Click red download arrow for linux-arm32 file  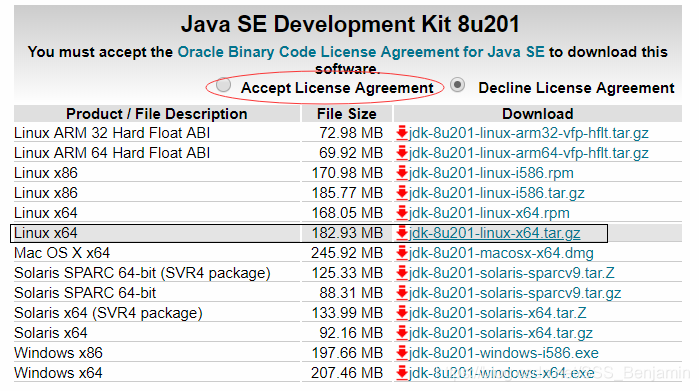(402, 133)
